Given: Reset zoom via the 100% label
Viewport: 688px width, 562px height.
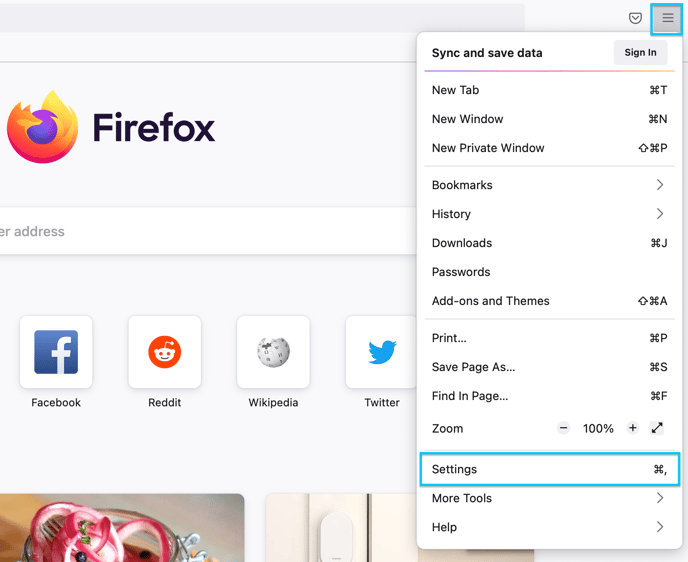Looking at the screenshot, I should tap(598, 428).
